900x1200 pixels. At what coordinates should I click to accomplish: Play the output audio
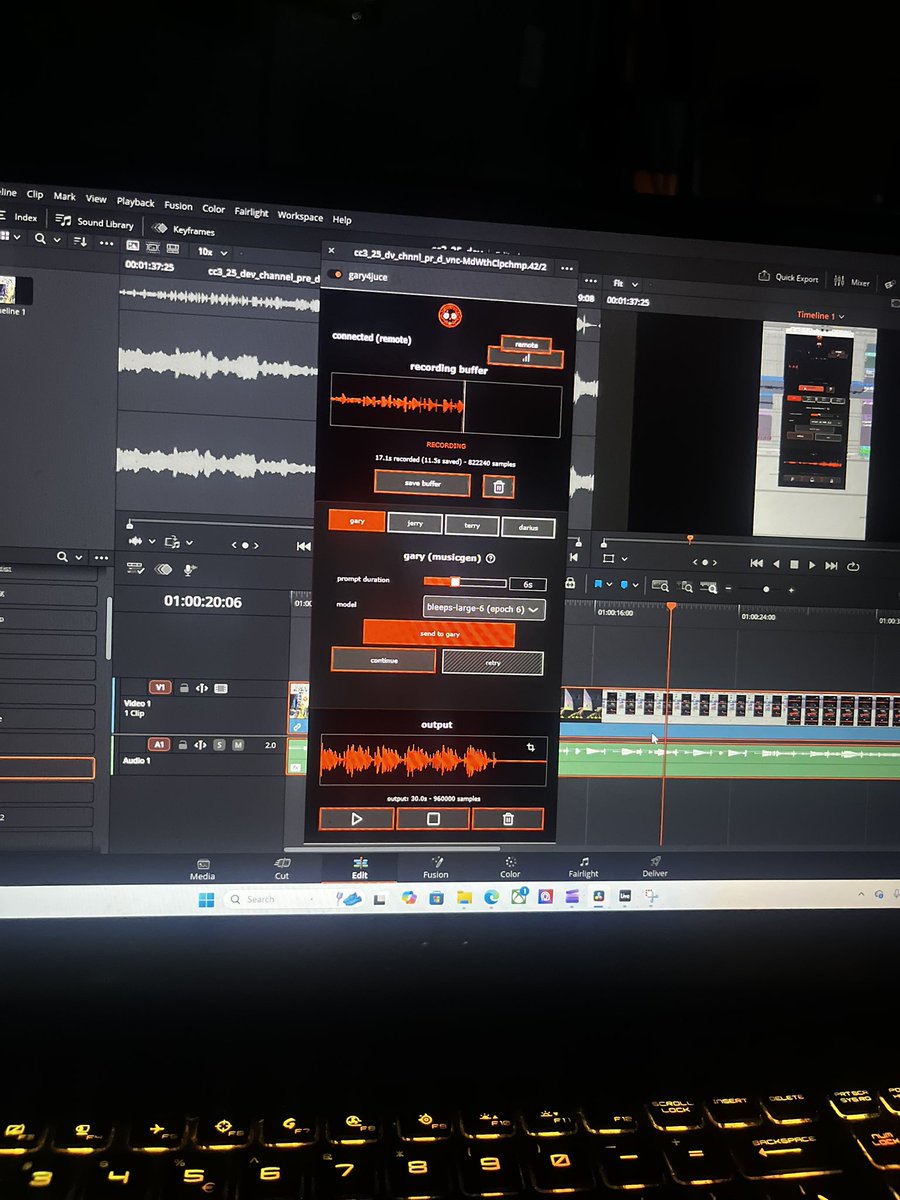pos(357,818)
